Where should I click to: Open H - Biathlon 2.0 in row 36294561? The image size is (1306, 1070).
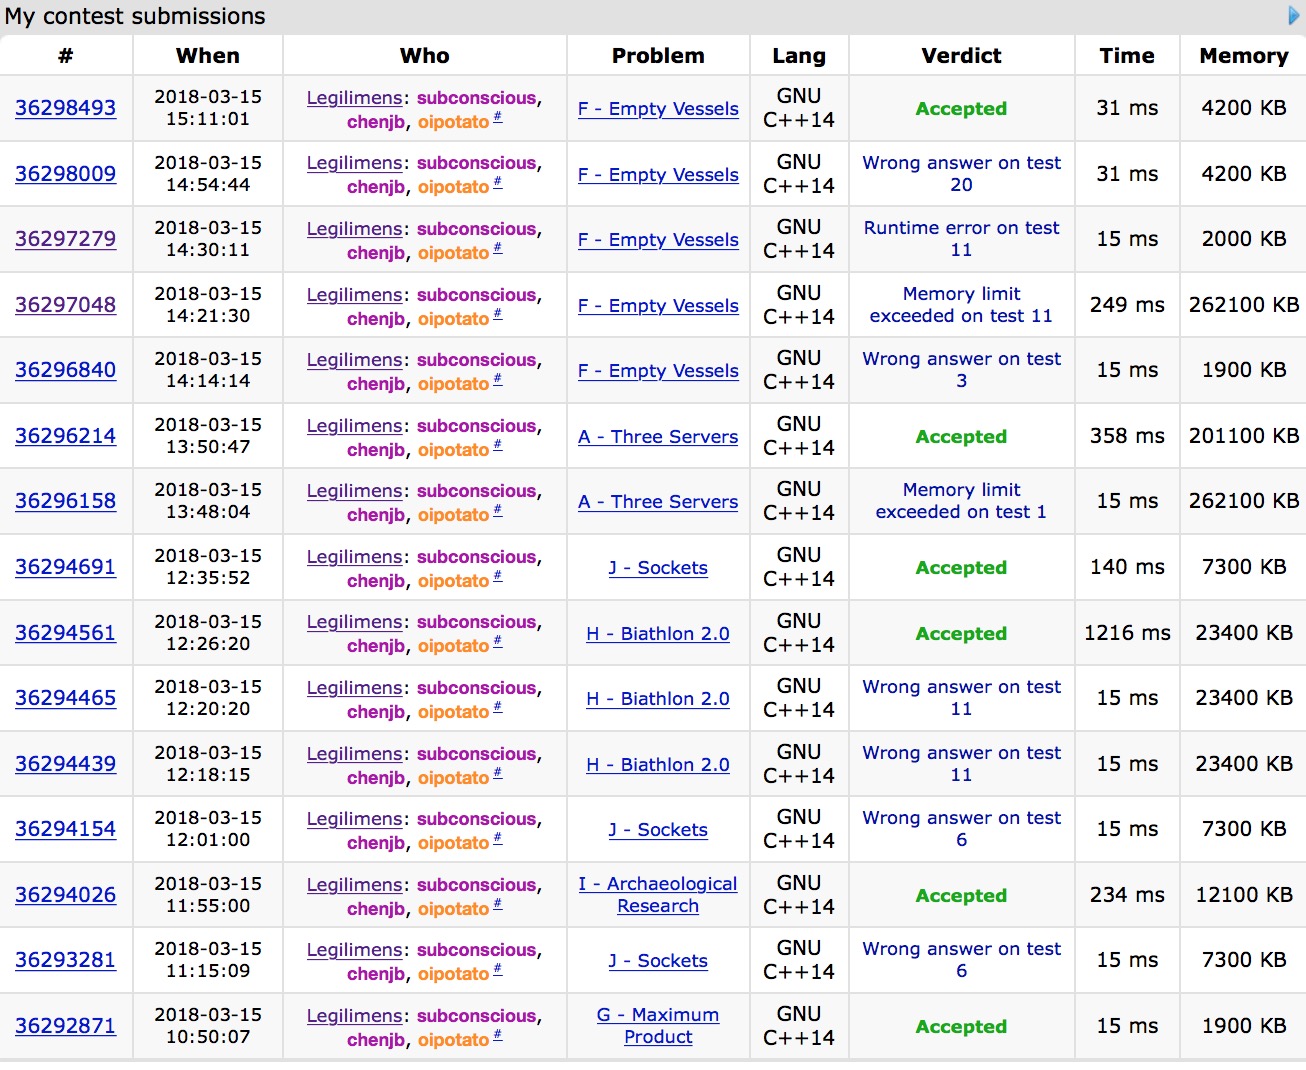[658, 634]
